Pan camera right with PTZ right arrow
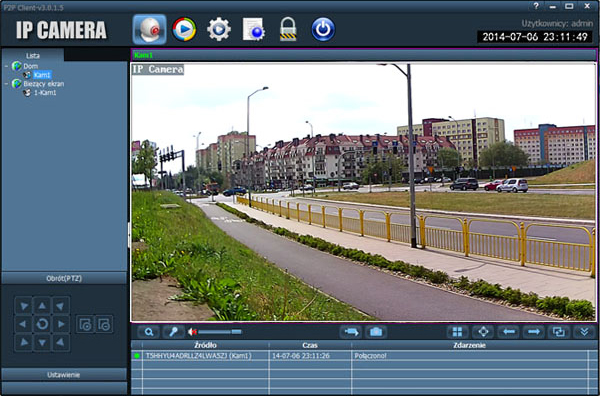Viewport: 600px width, 396px height. point(61,324)
